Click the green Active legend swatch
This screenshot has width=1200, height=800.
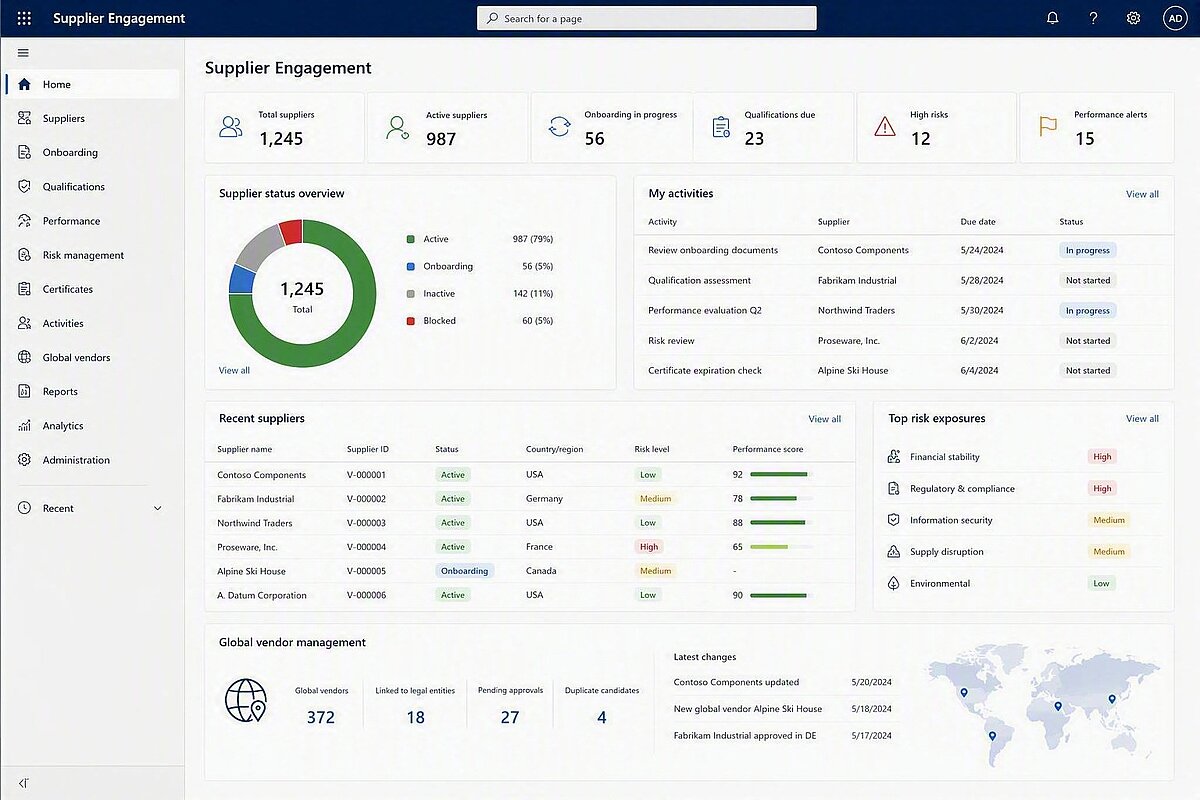tap(410, 239)
